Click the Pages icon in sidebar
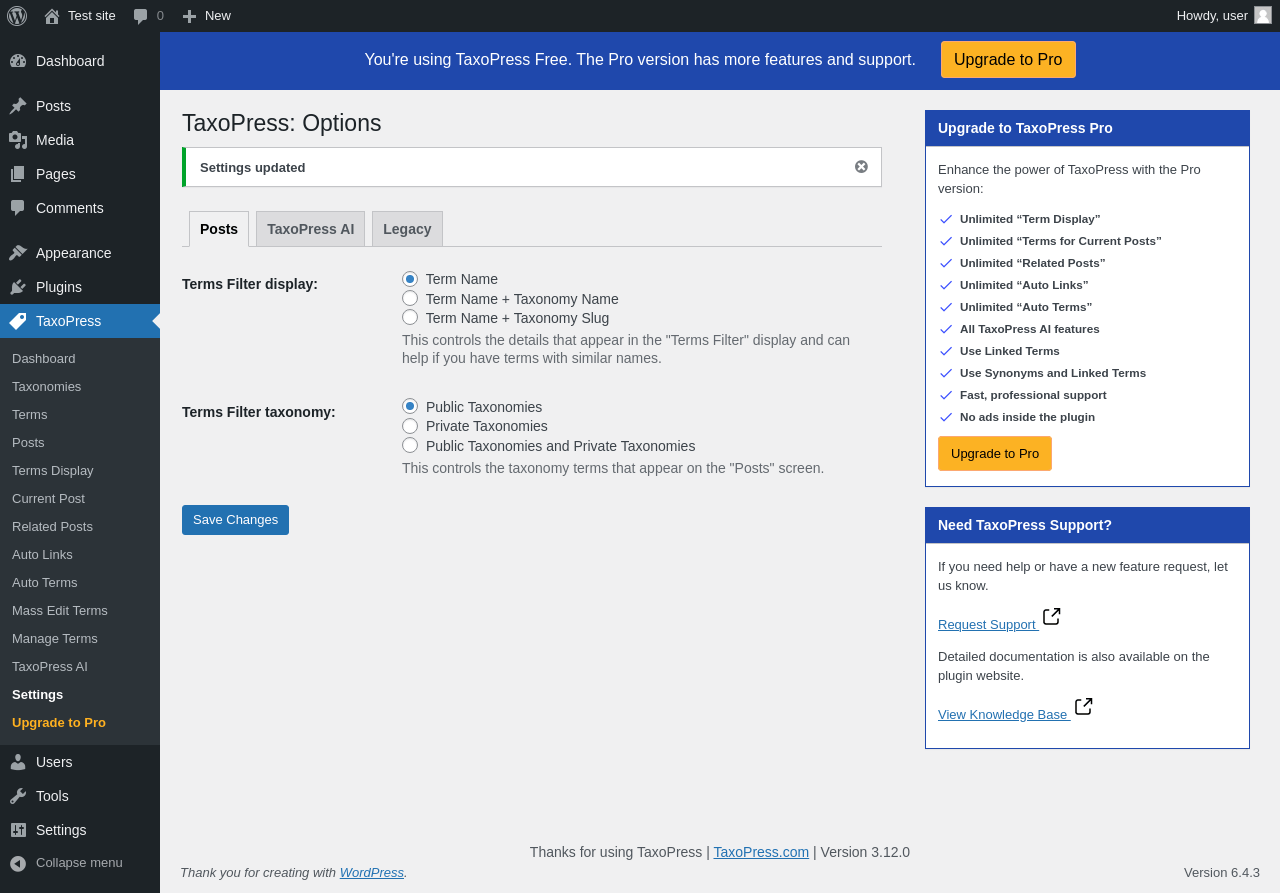 pos(18,174)
